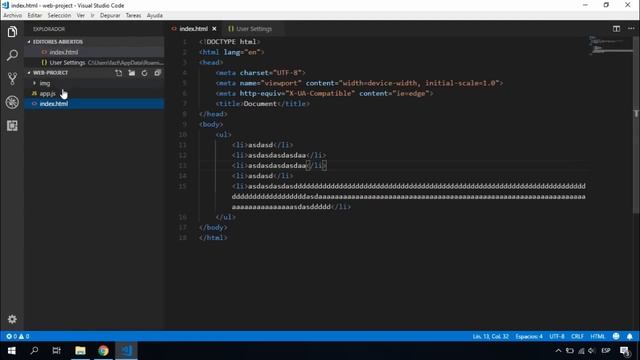
Task: Open the Debug view in activity bar
Action: coord(12,102)
